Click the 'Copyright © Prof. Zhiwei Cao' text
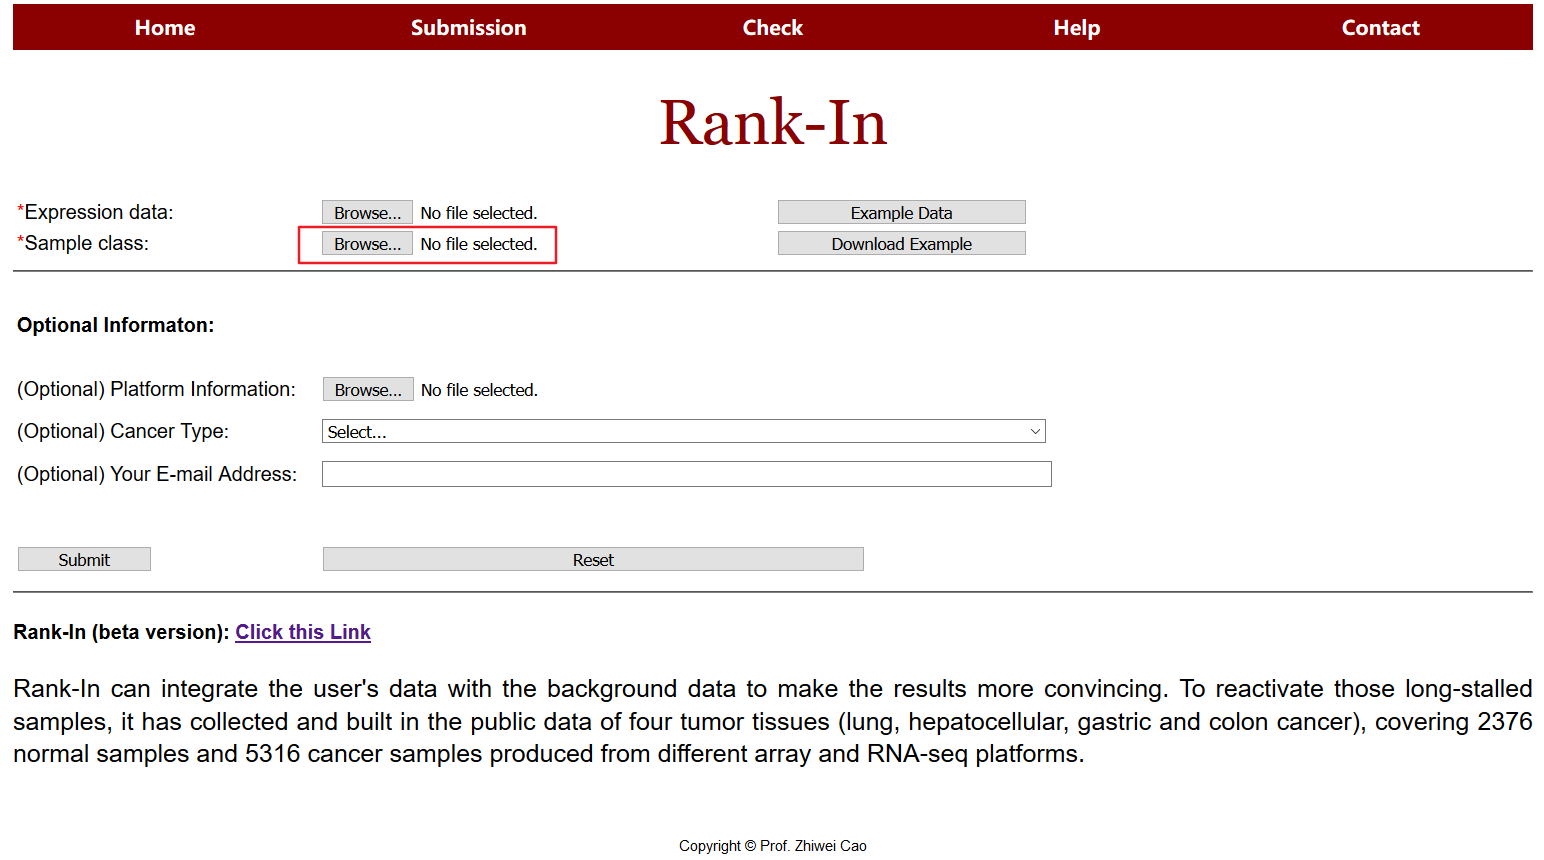1544x860 pixels. [773, 846]
